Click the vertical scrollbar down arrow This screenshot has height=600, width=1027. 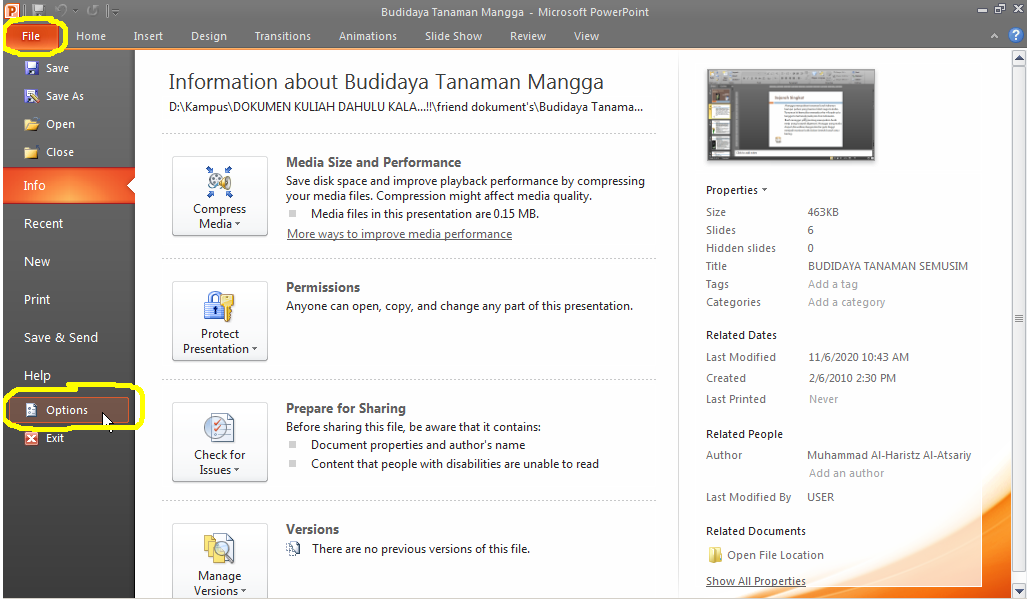click(x=1018, y=590)
